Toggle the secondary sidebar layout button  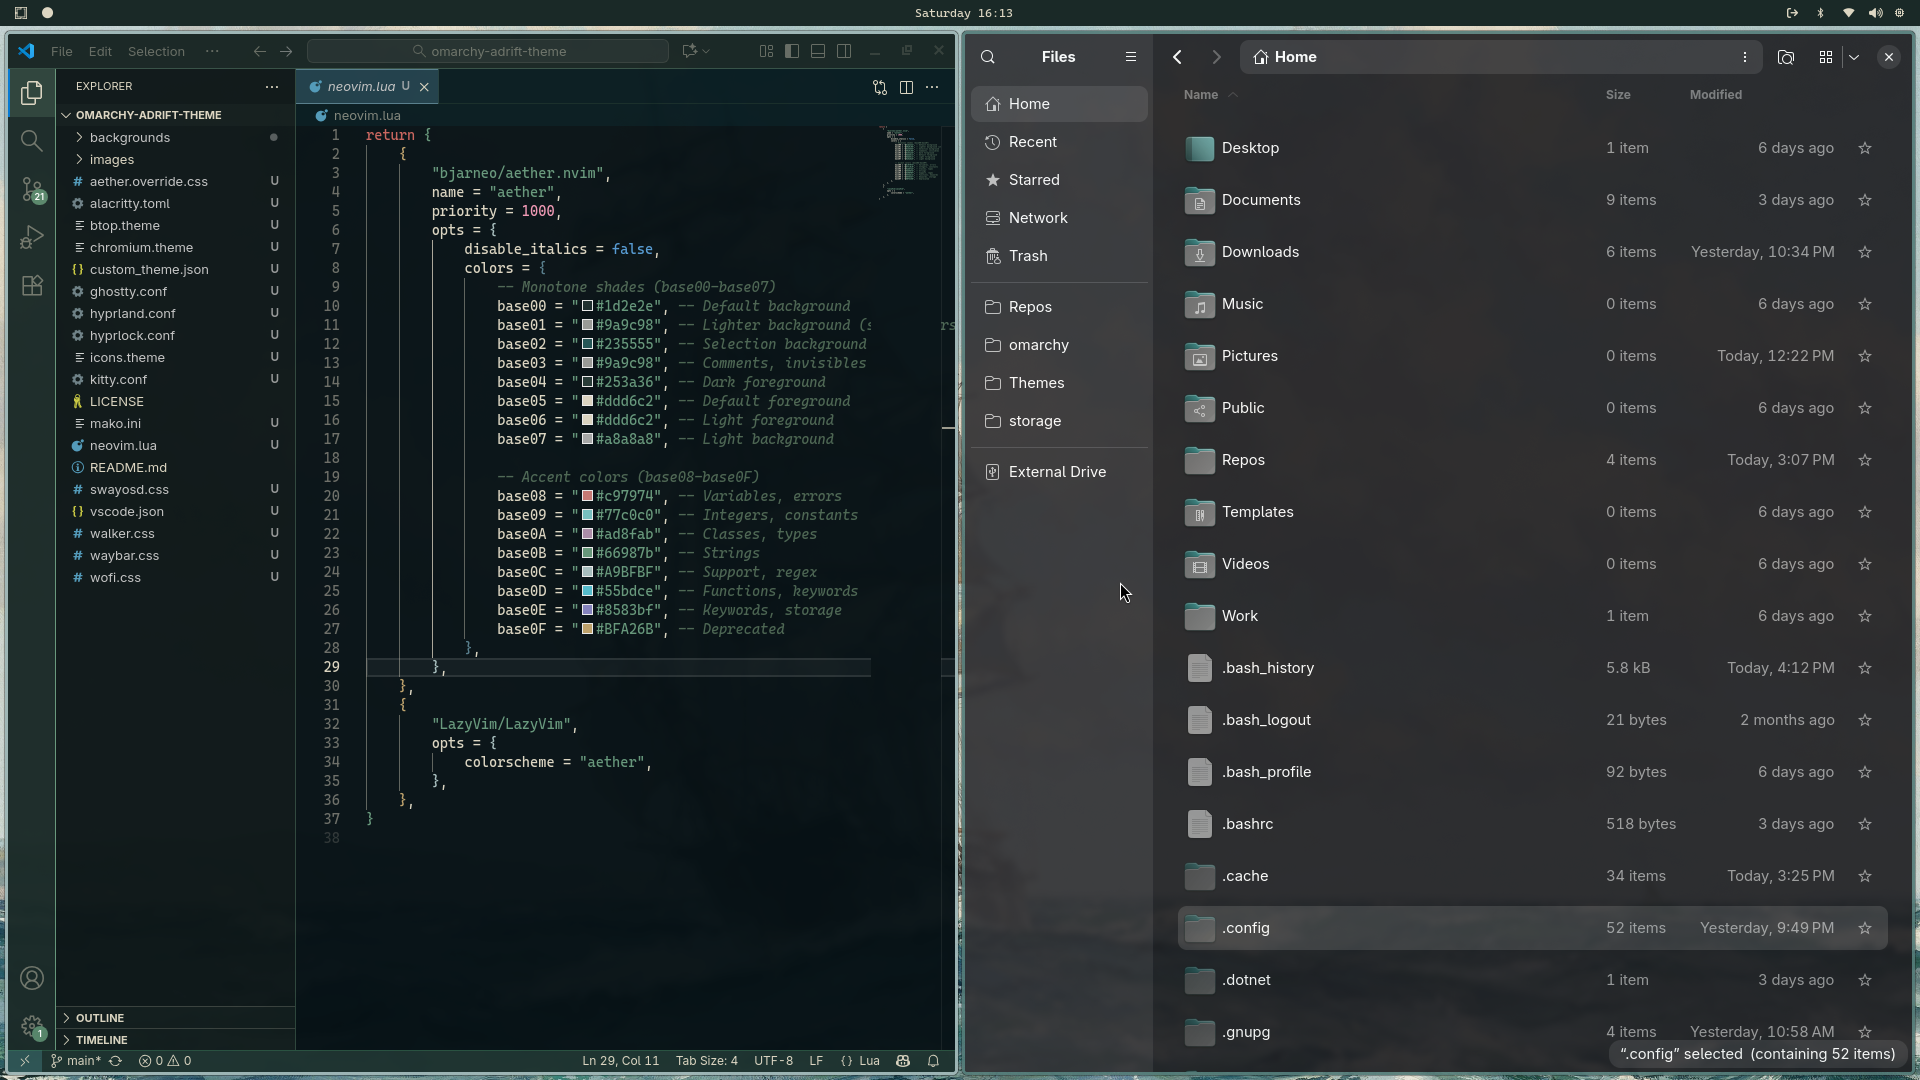844,51
